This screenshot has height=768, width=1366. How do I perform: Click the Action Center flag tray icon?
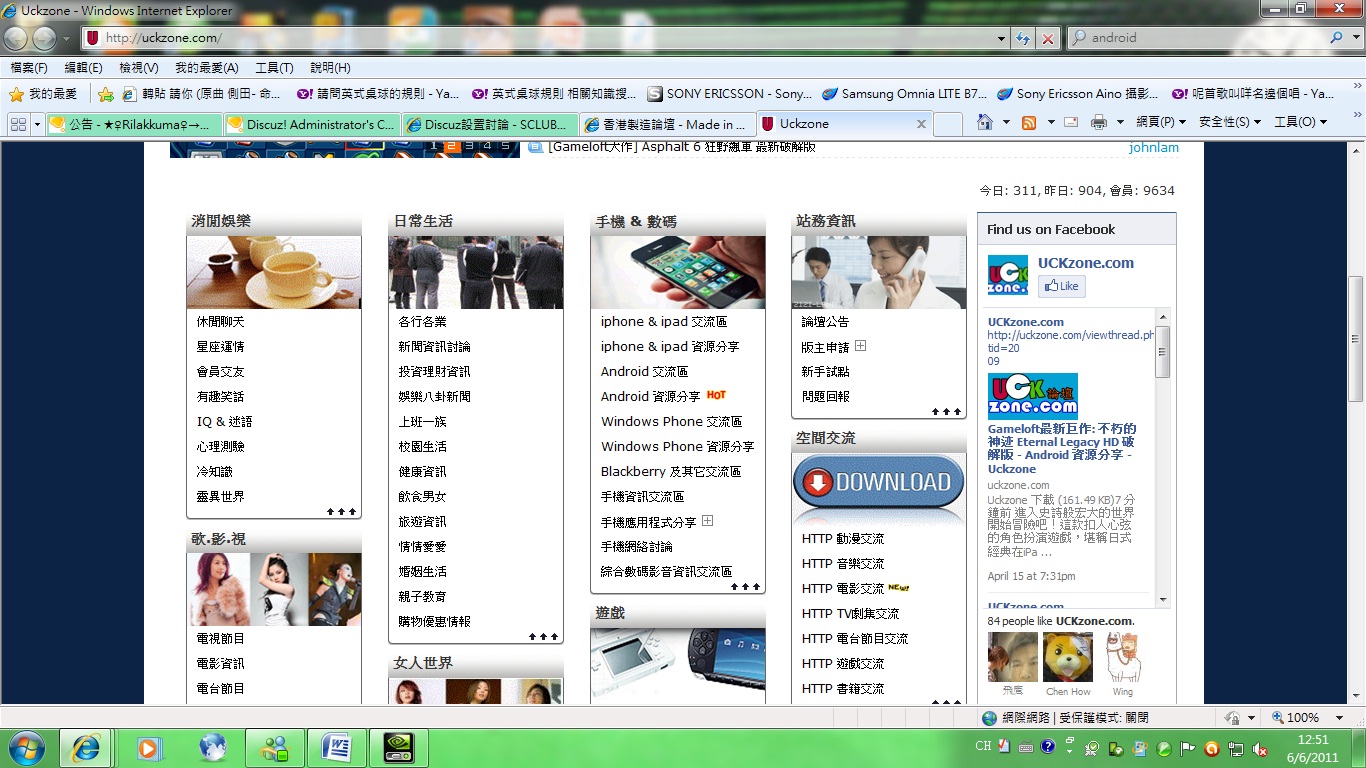coord(1188,749)
